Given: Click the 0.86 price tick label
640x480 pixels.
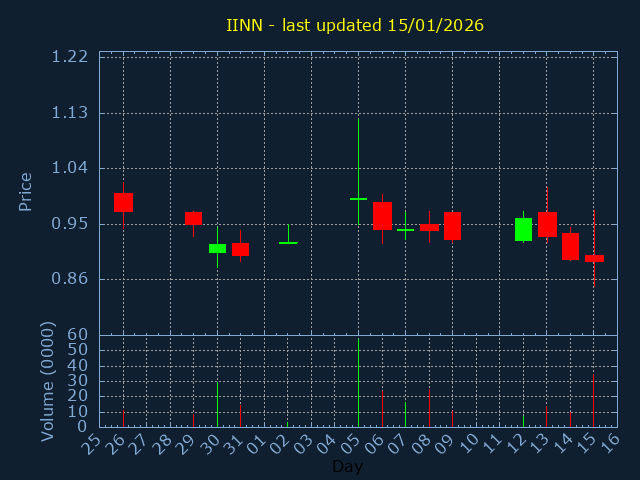Looking at the screenshot, I should [x=69, y=279].
